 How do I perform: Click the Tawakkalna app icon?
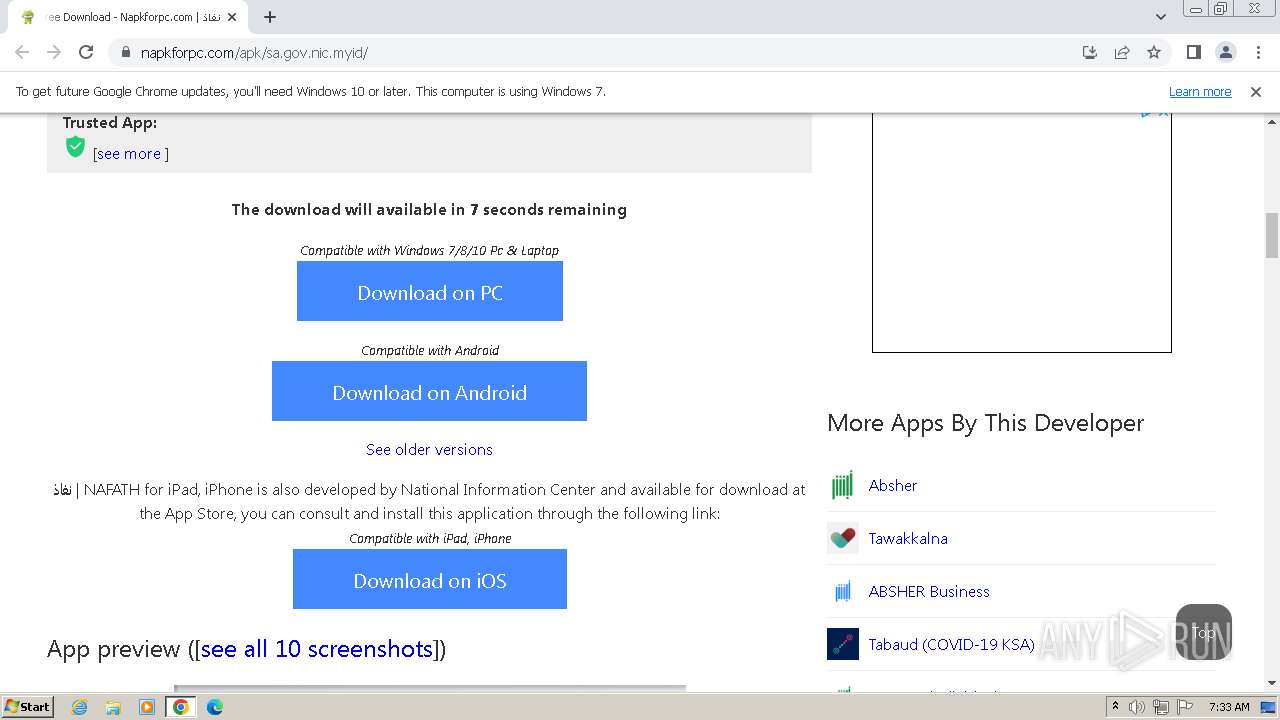843,538
